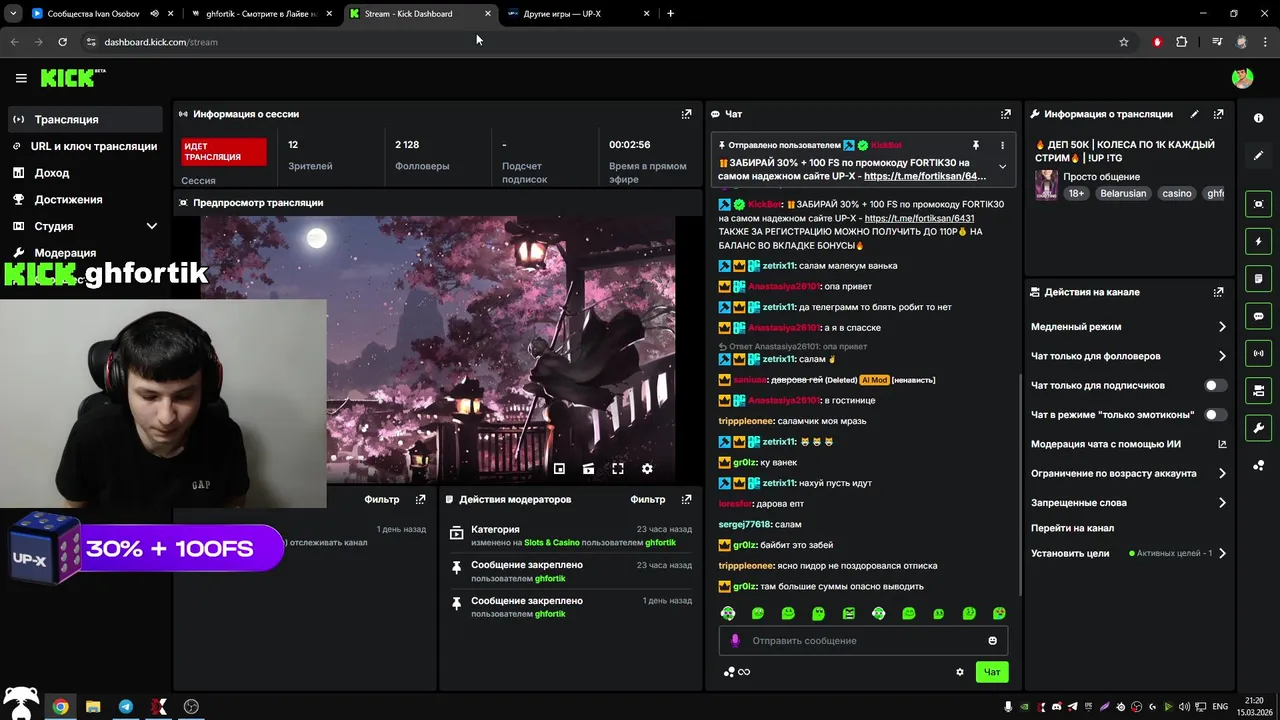Click the lightning bolt icon in the right sidebar
The width and height of the screenshot is (1280, 720).
pos(1258,241)
